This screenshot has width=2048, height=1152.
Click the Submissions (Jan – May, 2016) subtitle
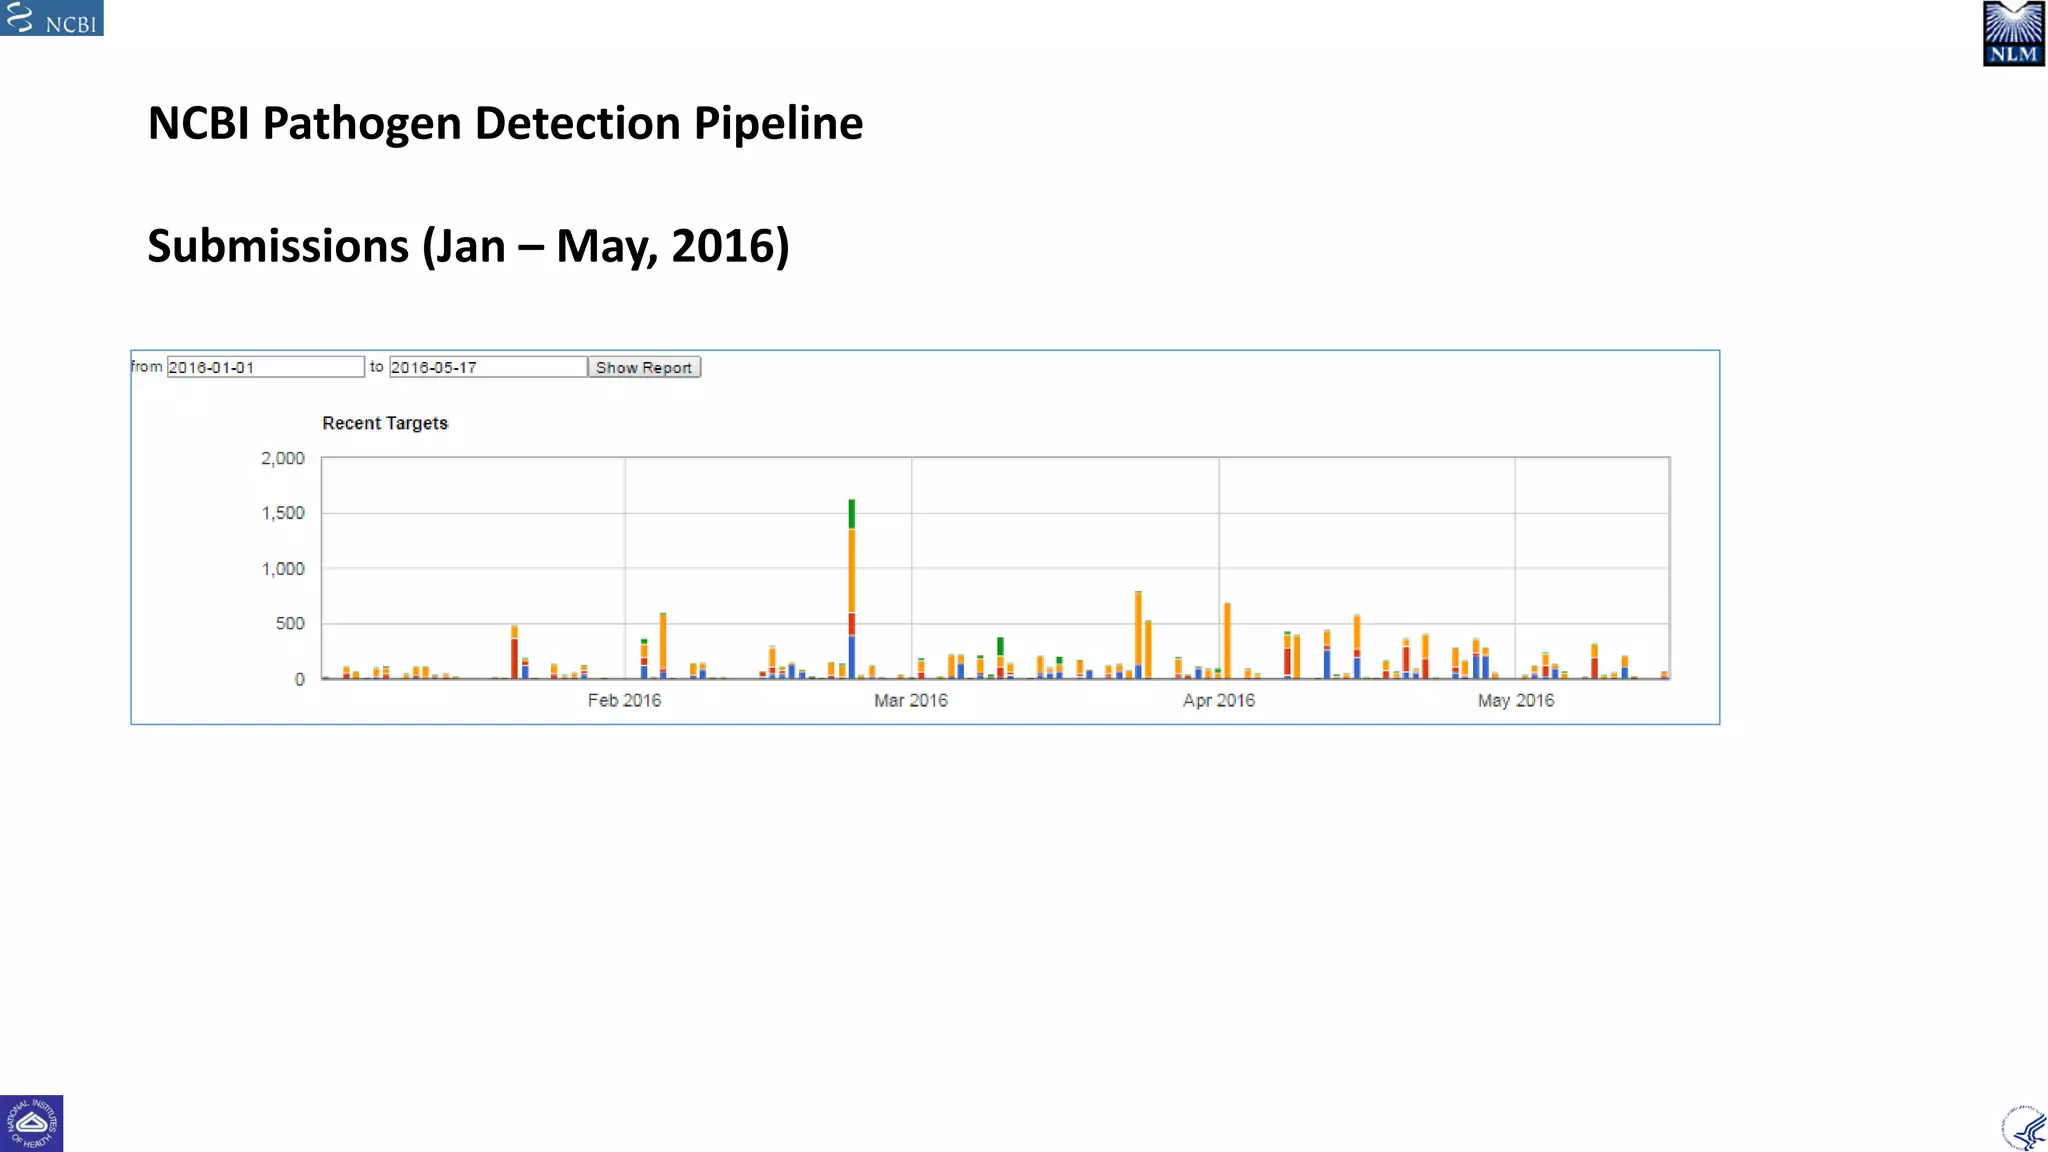468,246
